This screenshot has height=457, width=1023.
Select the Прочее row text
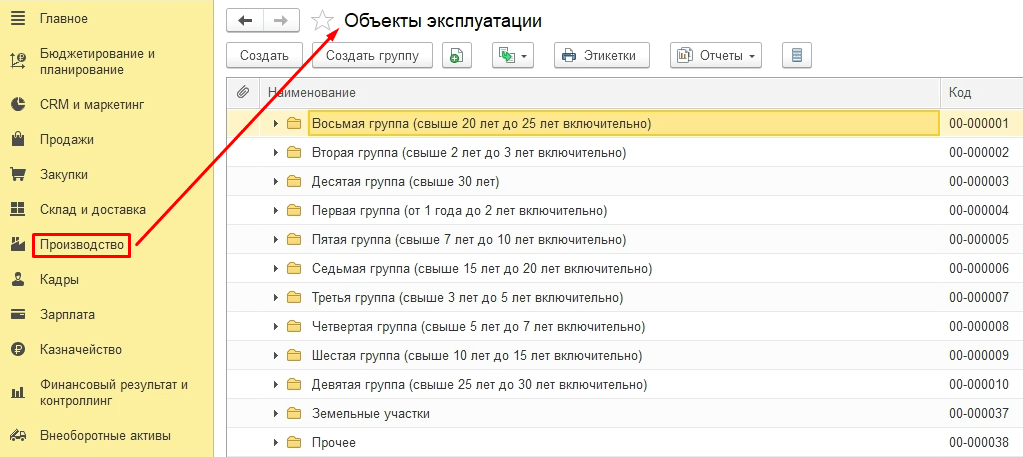[334, 443]
